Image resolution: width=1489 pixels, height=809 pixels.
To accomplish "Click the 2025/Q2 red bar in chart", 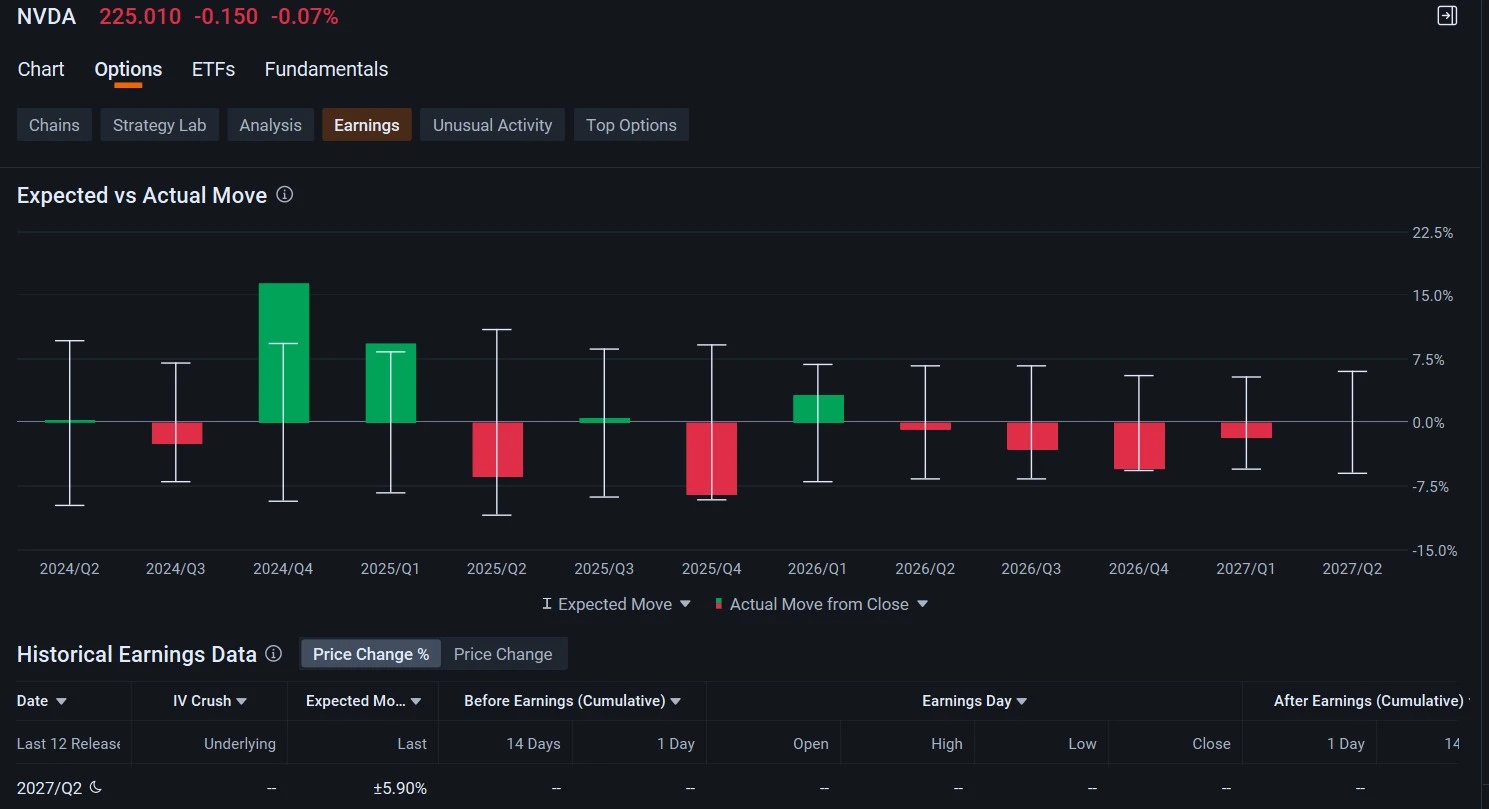I will point(497,449).
